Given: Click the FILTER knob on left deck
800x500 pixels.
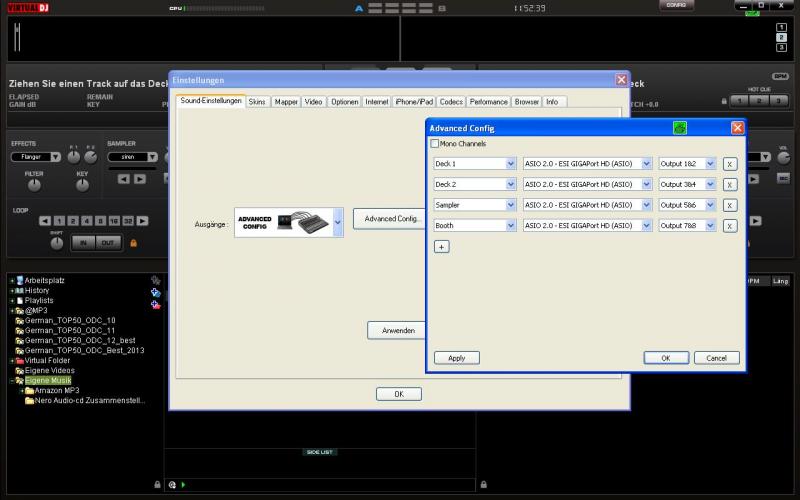Looking at the screenshot, I should (x=34, y=186).
